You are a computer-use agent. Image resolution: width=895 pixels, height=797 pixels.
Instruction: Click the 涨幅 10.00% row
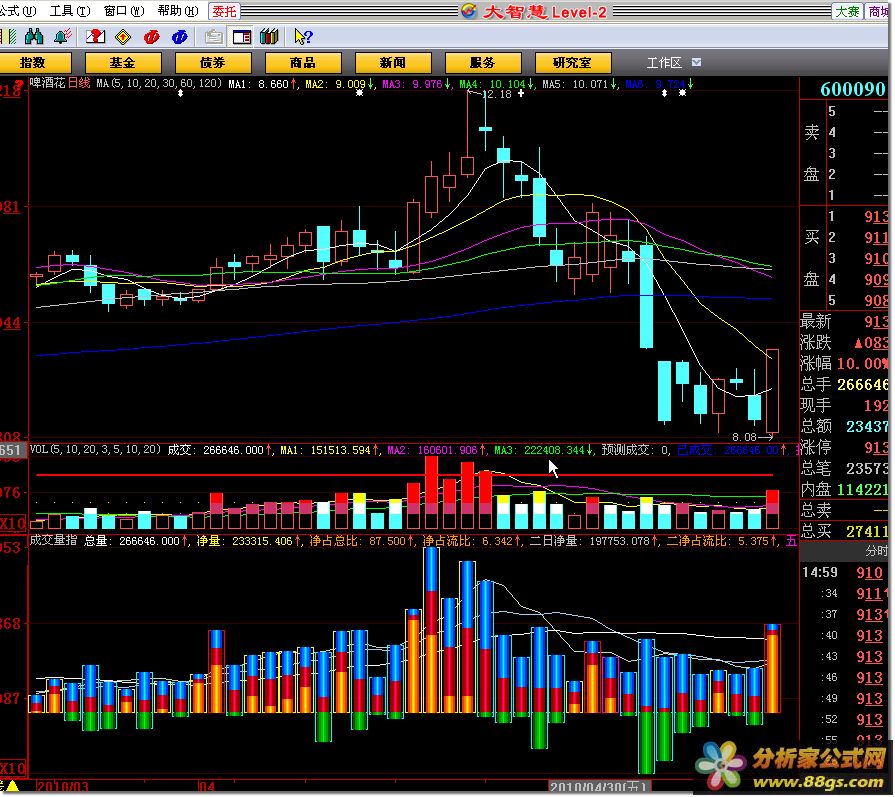point(845,364)
